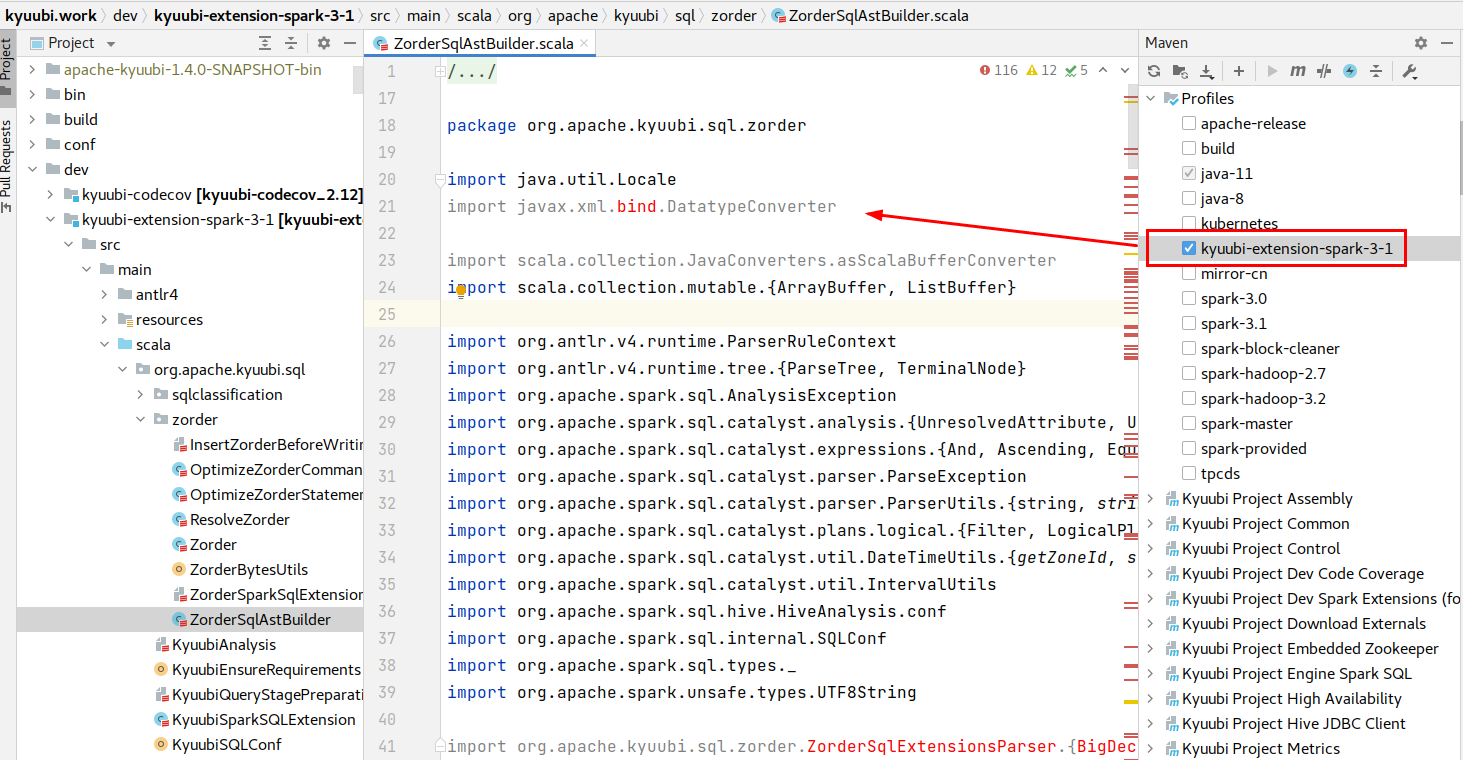1463x760 pixels.
Task: Click kyuubi.work in breadcrumb bar
Action: tap(50, 15)
